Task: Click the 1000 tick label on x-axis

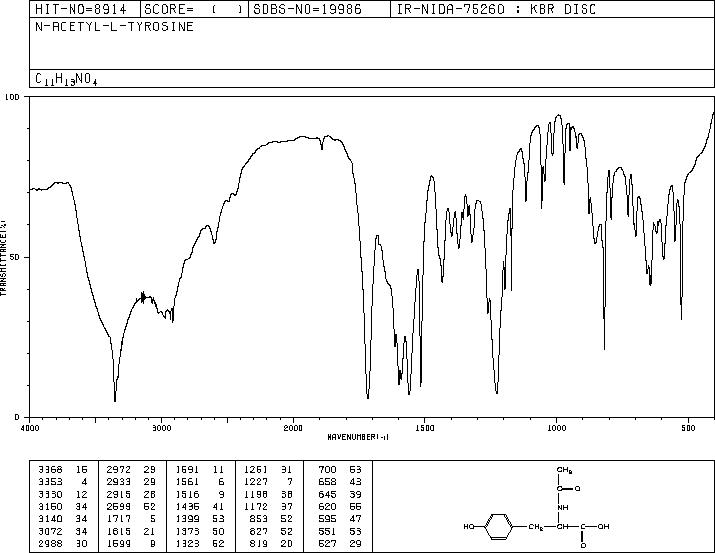Action: [x=556, y=428]
